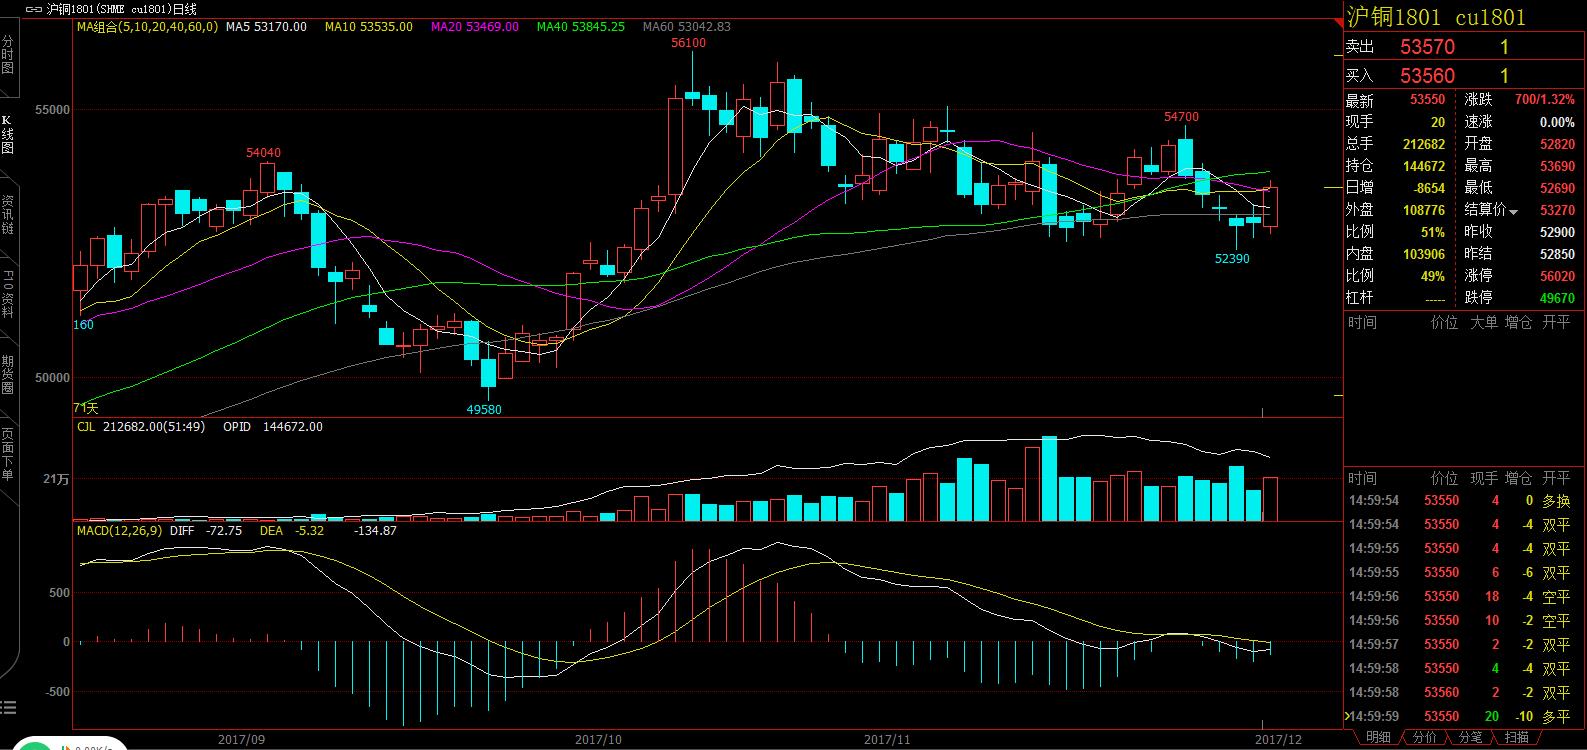Select the K线图 sidebar tab
Screen dimensions: 1587x750
click(x=8, y=135)
